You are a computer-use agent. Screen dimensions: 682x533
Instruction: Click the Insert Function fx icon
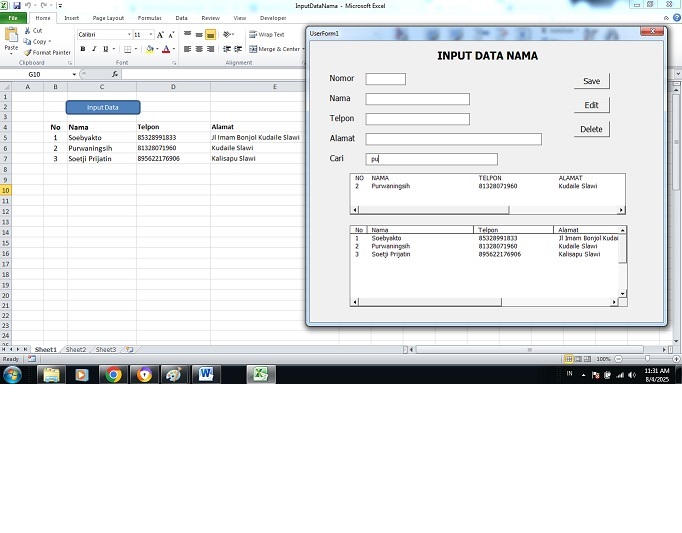(115, 74)
